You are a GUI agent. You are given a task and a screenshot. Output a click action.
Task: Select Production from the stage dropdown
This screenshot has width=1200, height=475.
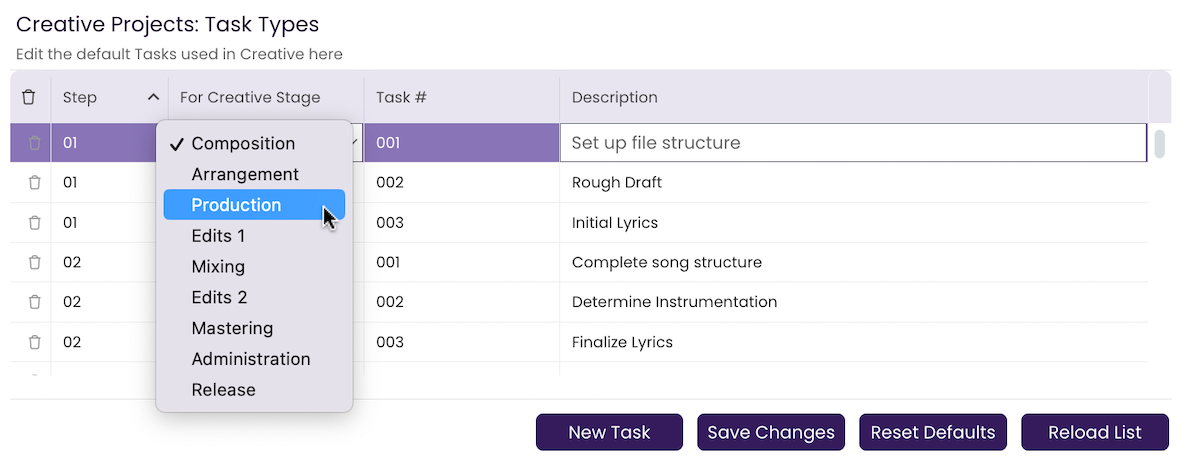pos(254,205)
